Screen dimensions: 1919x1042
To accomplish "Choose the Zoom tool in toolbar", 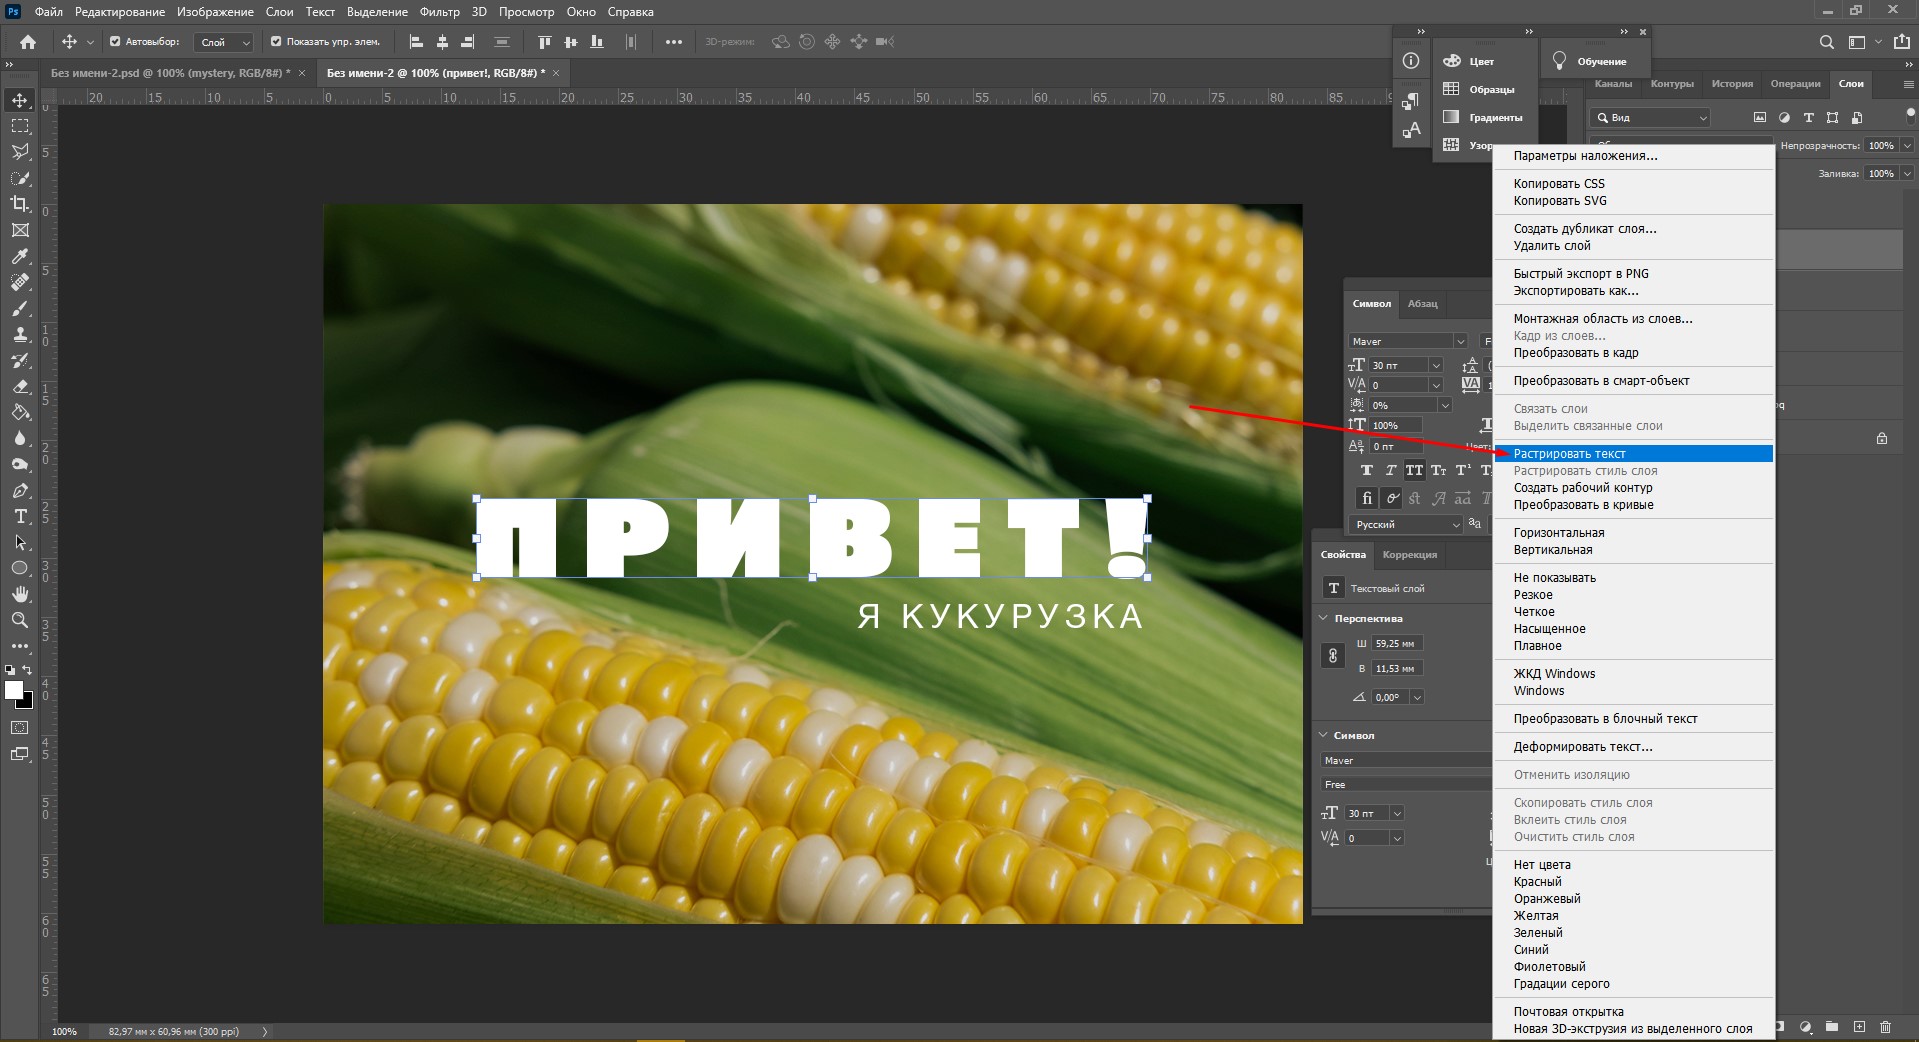I will pyautogui.click(x=20, y=620).
